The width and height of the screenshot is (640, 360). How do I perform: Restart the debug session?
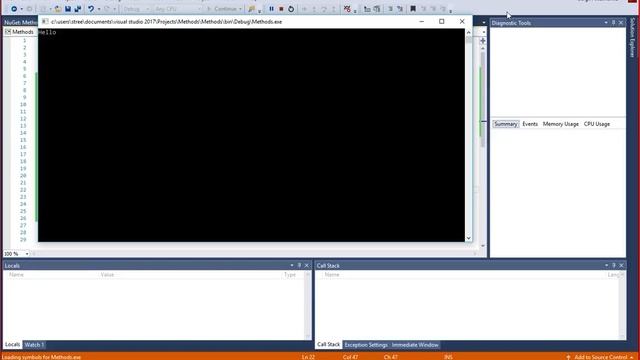(291, 9)
